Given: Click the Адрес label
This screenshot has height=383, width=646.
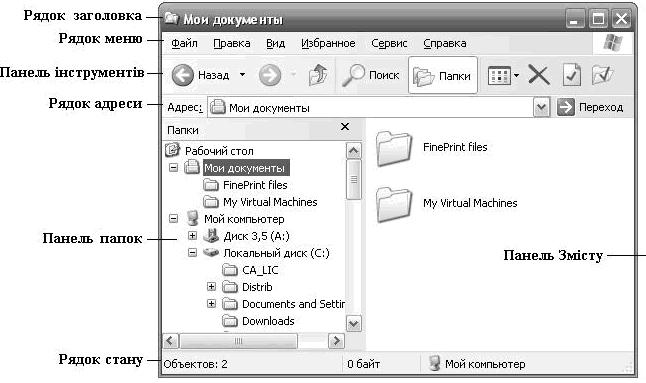Looking at the screenshot, I should pyautogui.click(x=185, y=107).
